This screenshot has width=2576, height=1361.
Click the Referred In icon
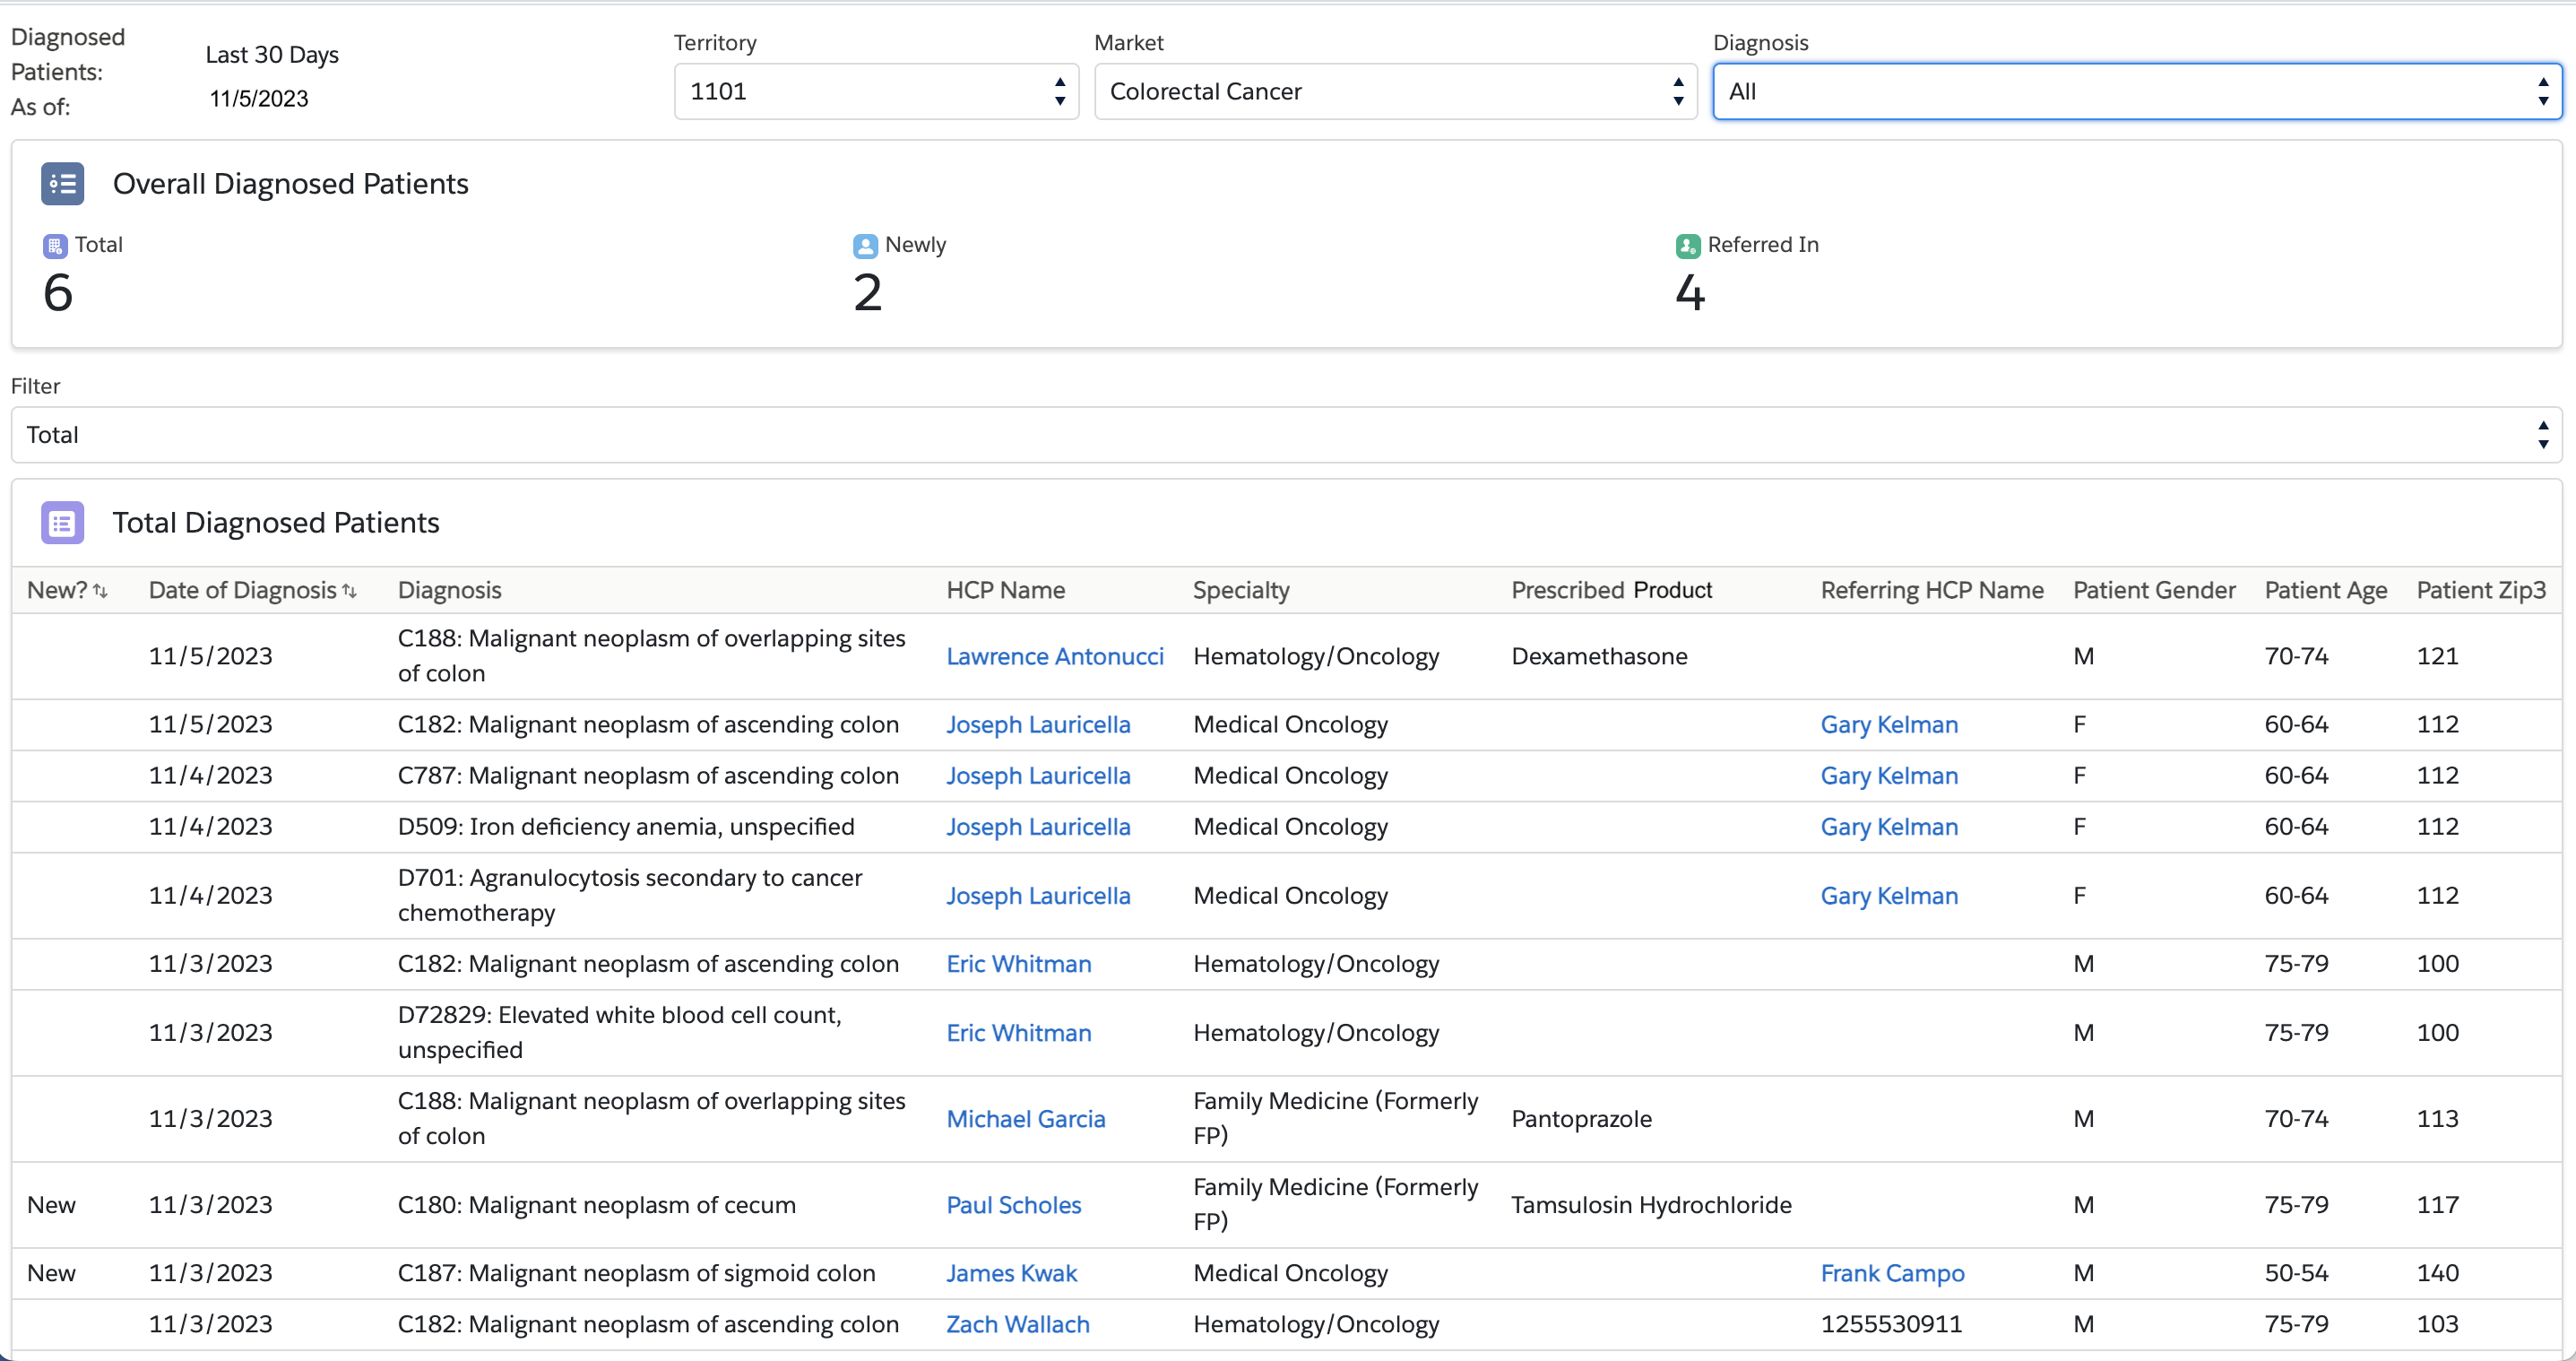1688,246
